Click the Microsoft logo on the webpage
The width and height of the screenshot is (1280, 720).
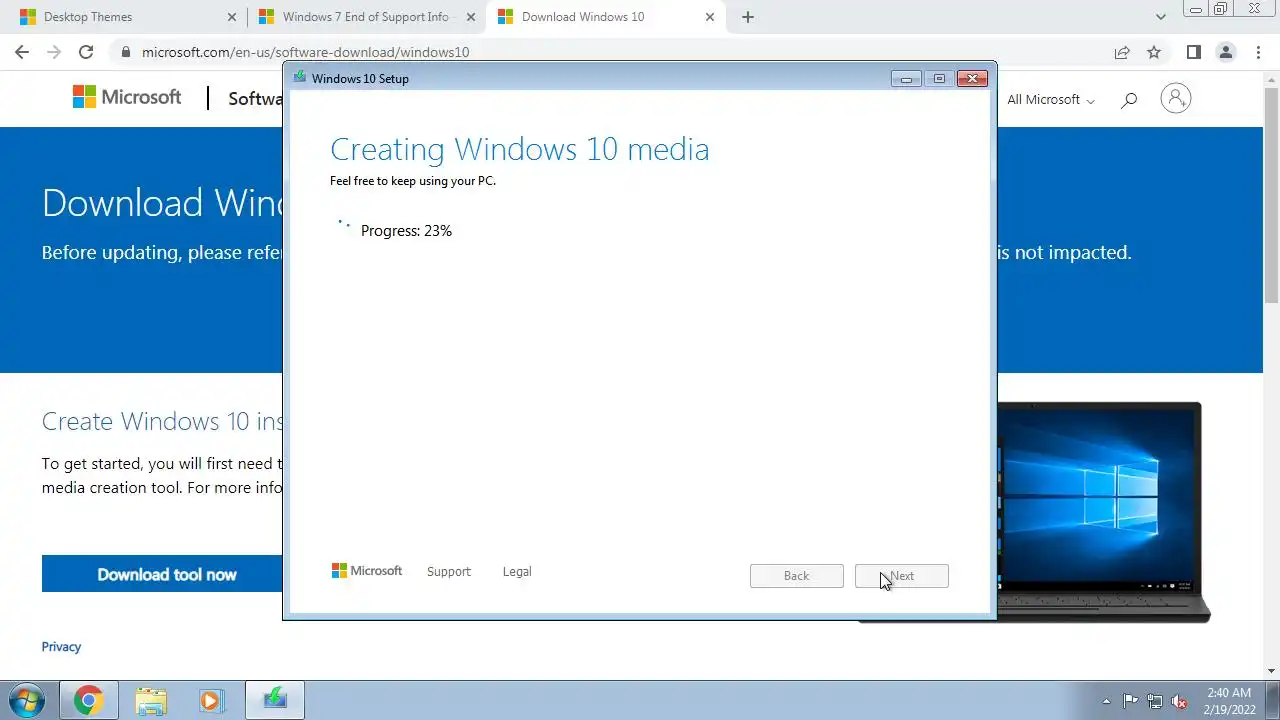coord(127,97)
